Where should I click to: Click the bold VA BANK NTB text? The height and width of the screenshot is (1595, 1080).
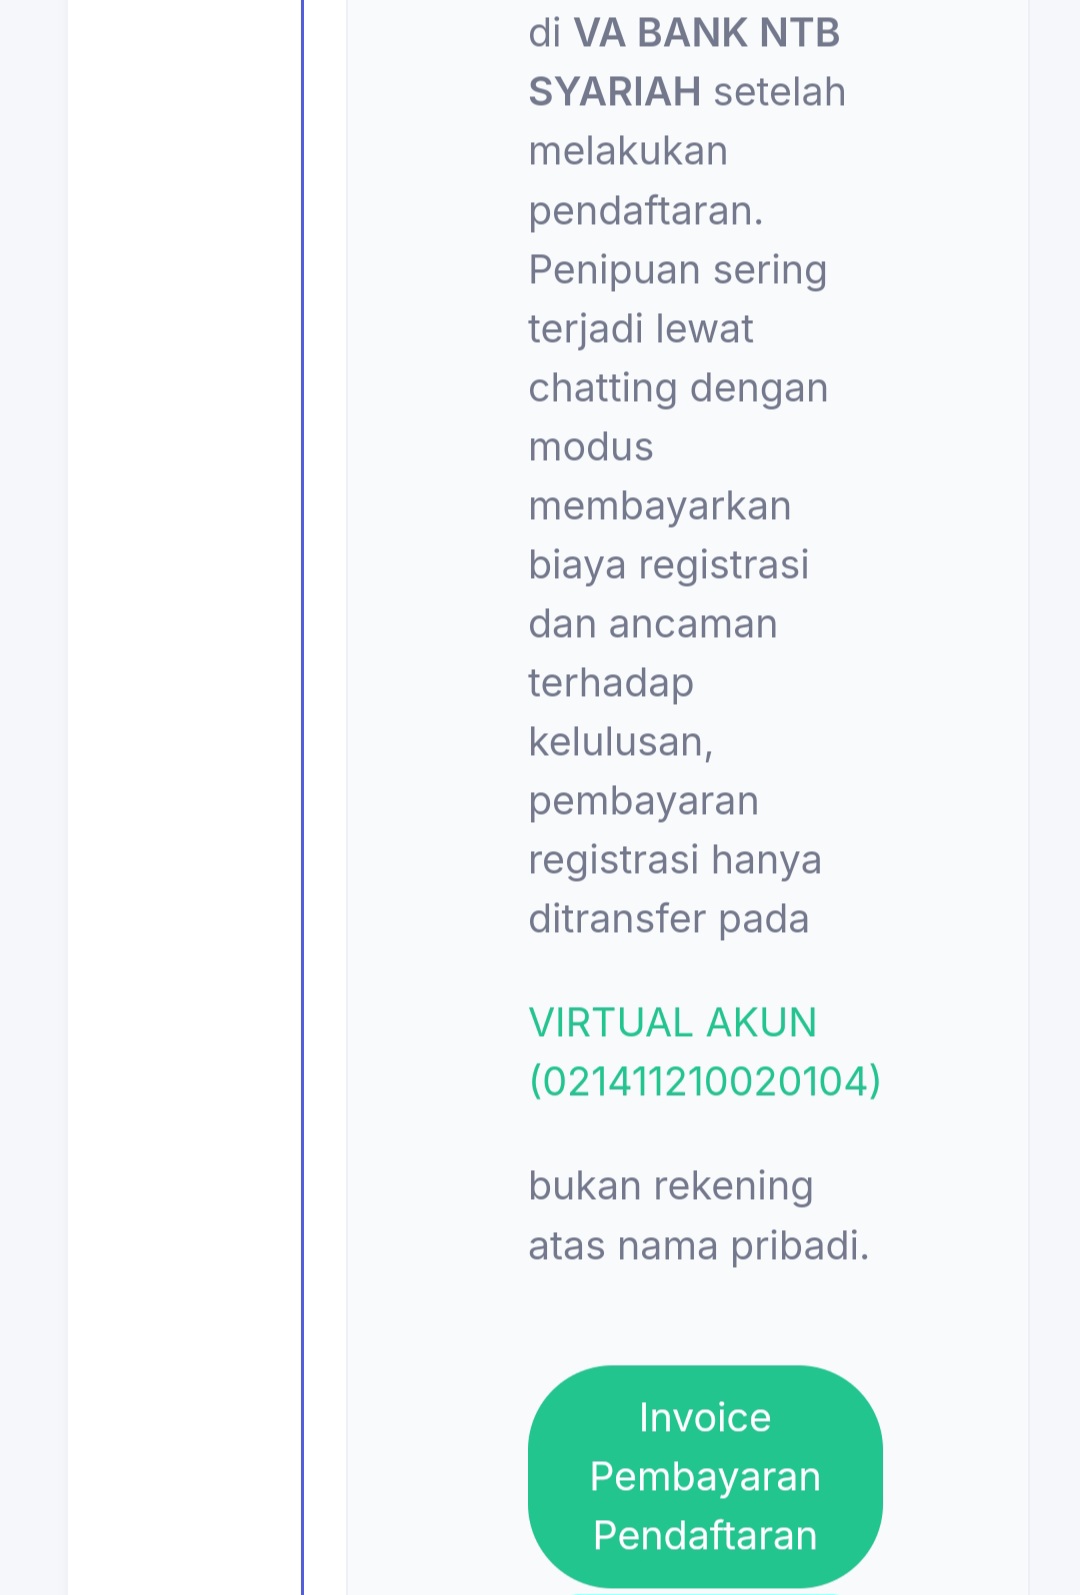(706, 33)
